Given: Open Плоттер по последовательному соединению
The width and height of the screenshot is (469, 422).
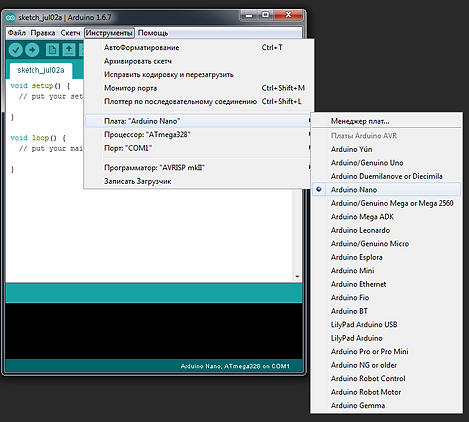Looking at the screenshot, I should click(x=199, y=101).
